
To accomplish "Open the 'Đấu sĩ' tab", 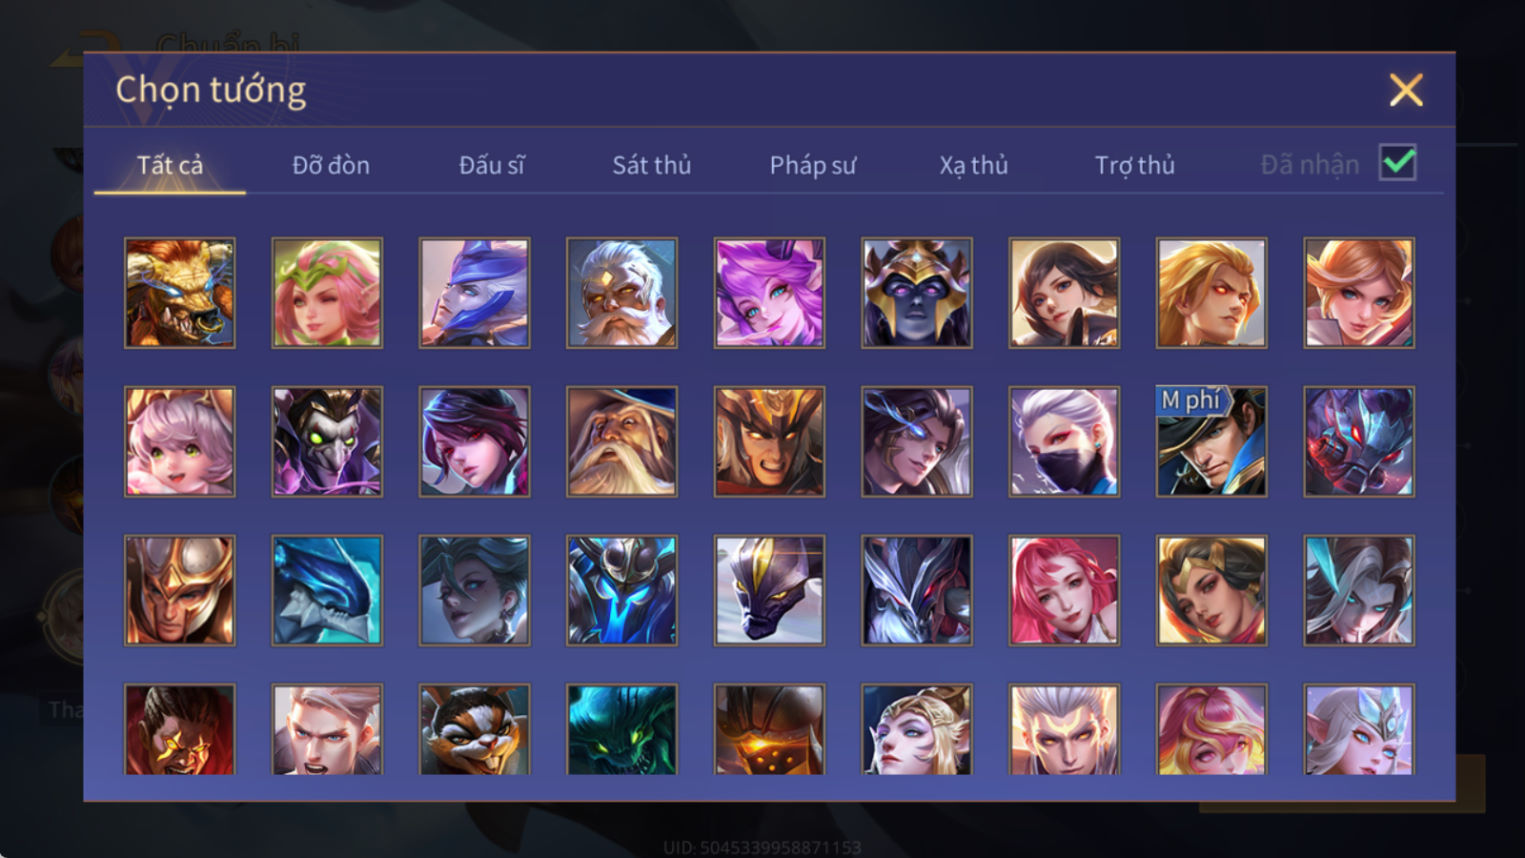I will point(491,165).
